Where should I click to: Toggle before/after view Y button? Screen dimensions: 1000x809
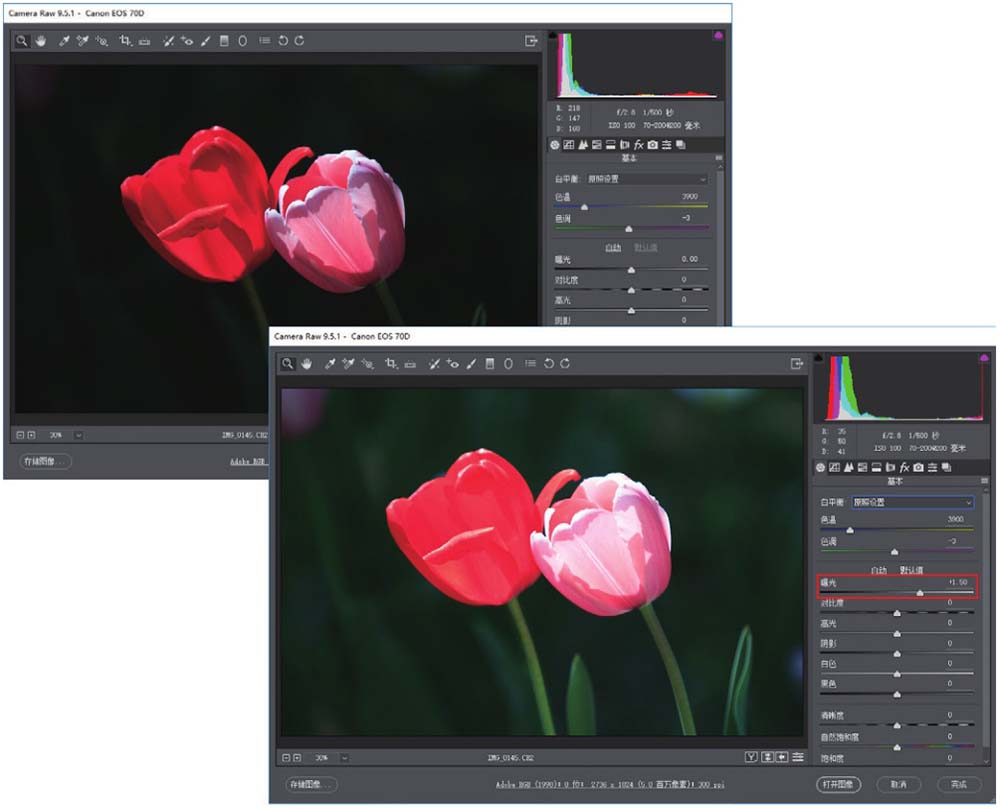[x=751, y=757]
